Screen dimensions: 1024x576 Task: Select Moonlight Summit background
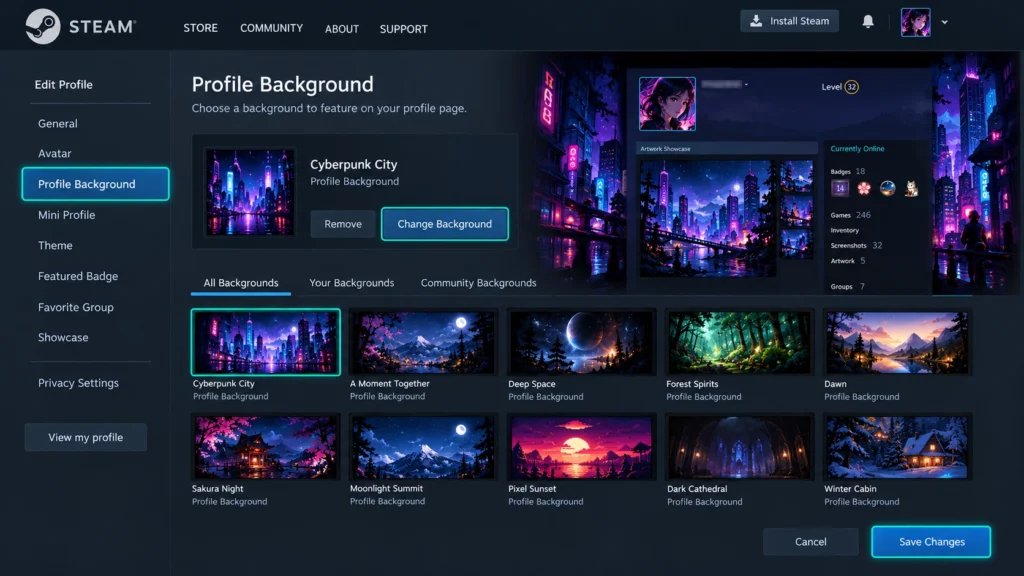[x=423, y=447]
